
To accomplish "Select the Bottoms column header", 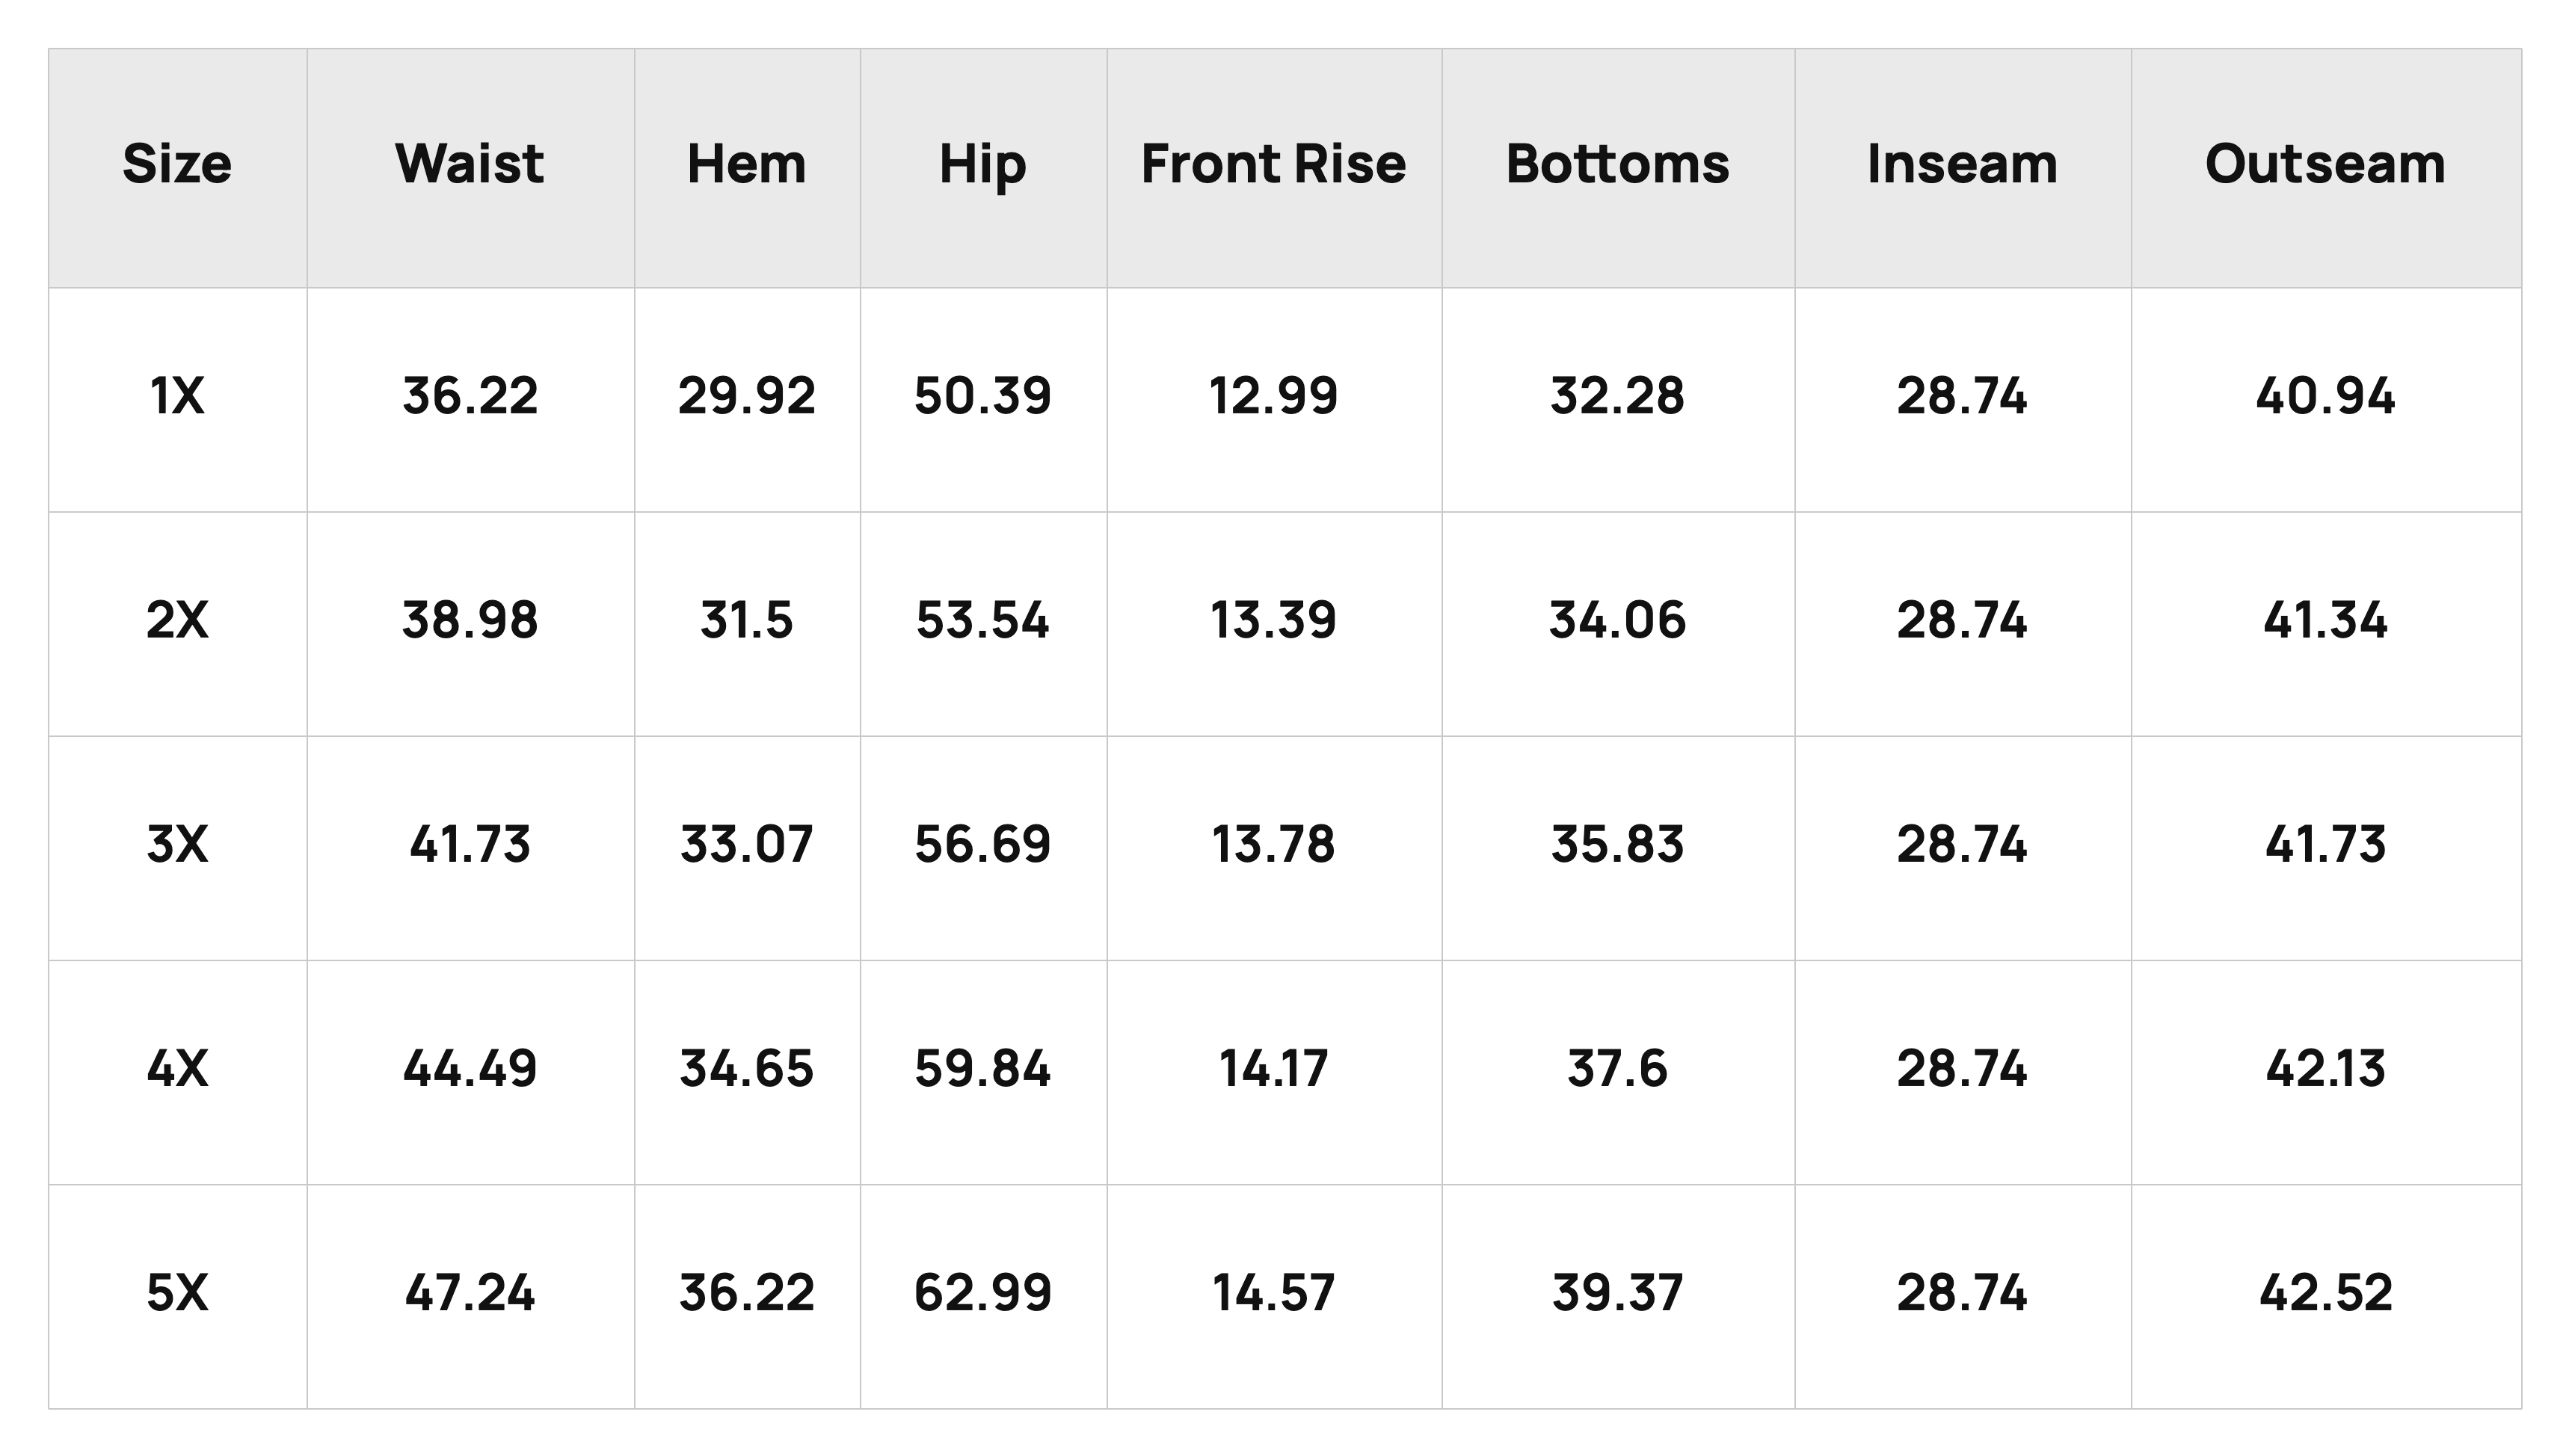I will [x=1618, y=164].
